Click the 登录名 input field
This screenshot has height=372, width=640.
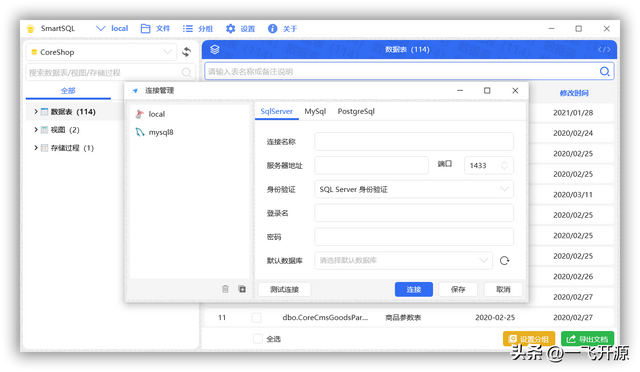(x=414, y=213)
